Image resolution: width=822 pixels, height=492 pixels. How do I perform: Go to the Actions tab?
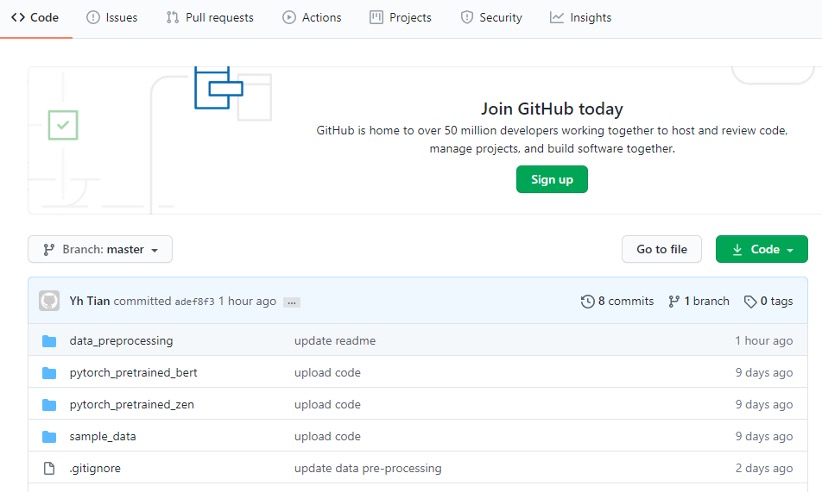(x=312, y=18)
